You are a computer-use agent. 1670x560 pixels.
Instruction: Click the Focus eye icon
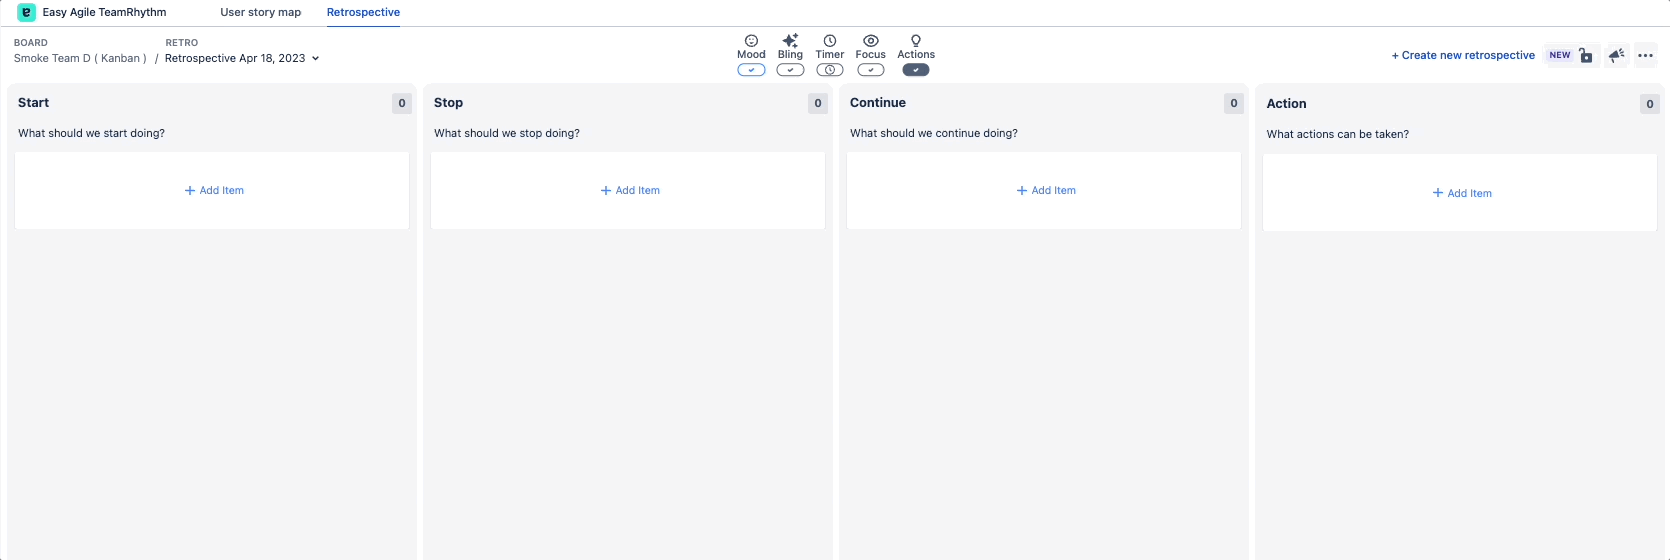[871, 41]
